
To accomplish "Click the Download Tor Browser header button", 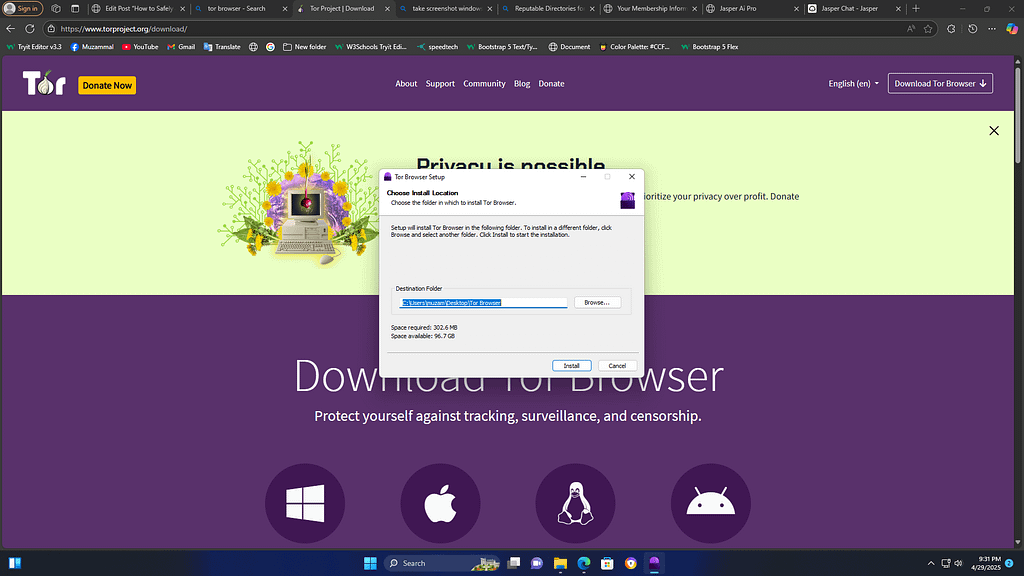I will pyautogui.click(x=940, y=84).
